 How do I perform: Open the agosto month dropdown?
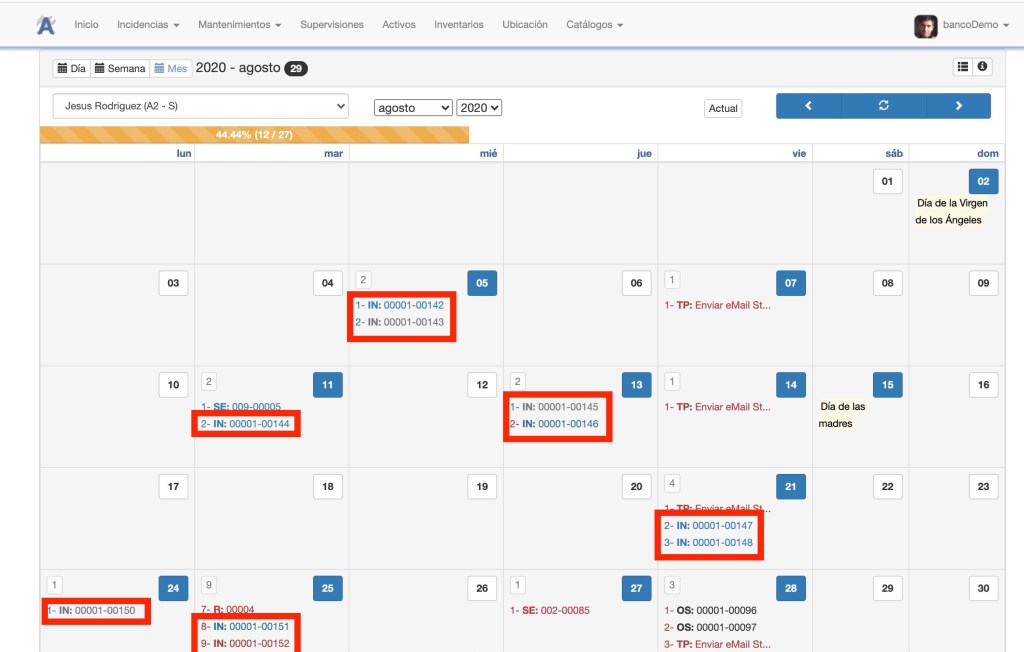tap(413, 108)
